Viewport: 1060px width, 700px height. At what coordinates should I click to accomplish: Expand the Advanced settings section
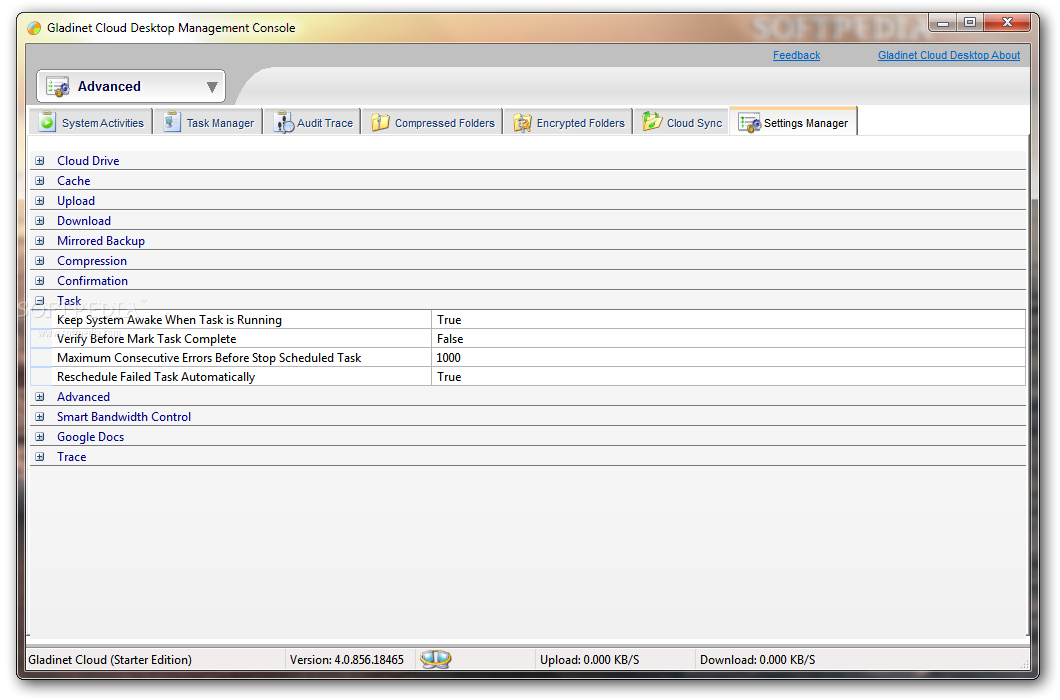coord(40,397)
